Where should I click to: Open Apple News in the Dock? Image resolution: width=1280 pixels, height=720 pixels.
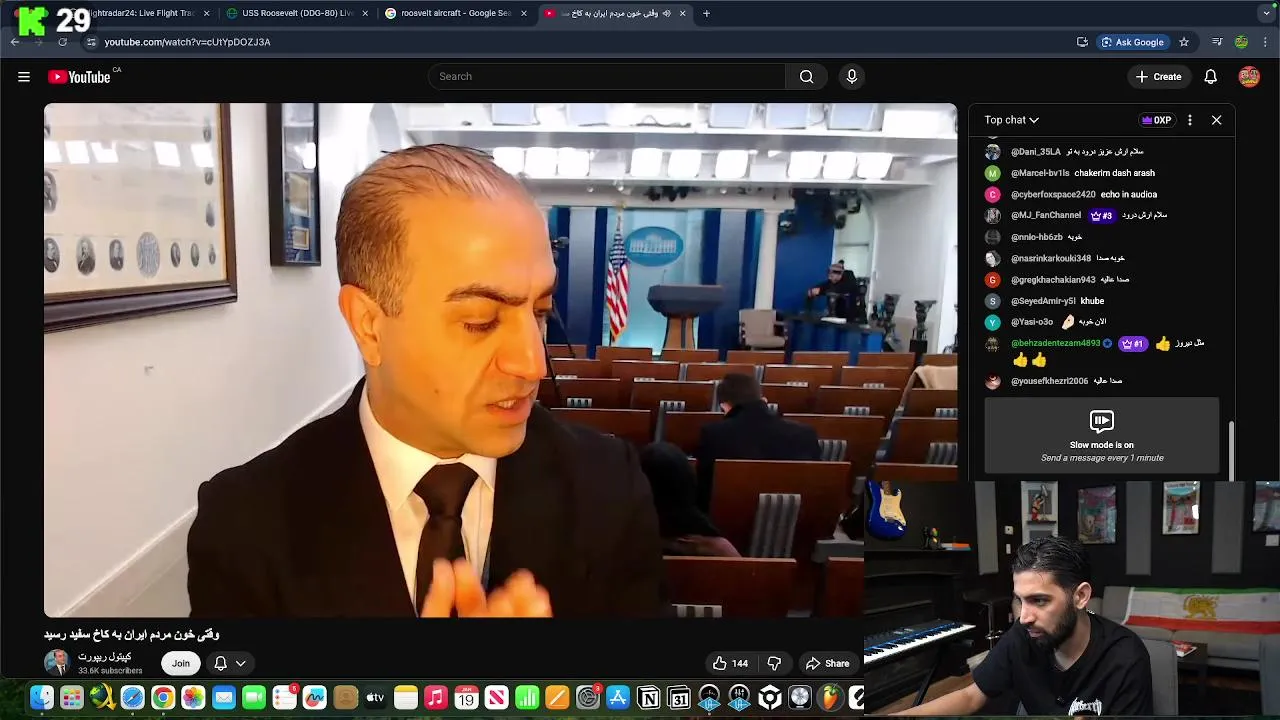[497, 698]
